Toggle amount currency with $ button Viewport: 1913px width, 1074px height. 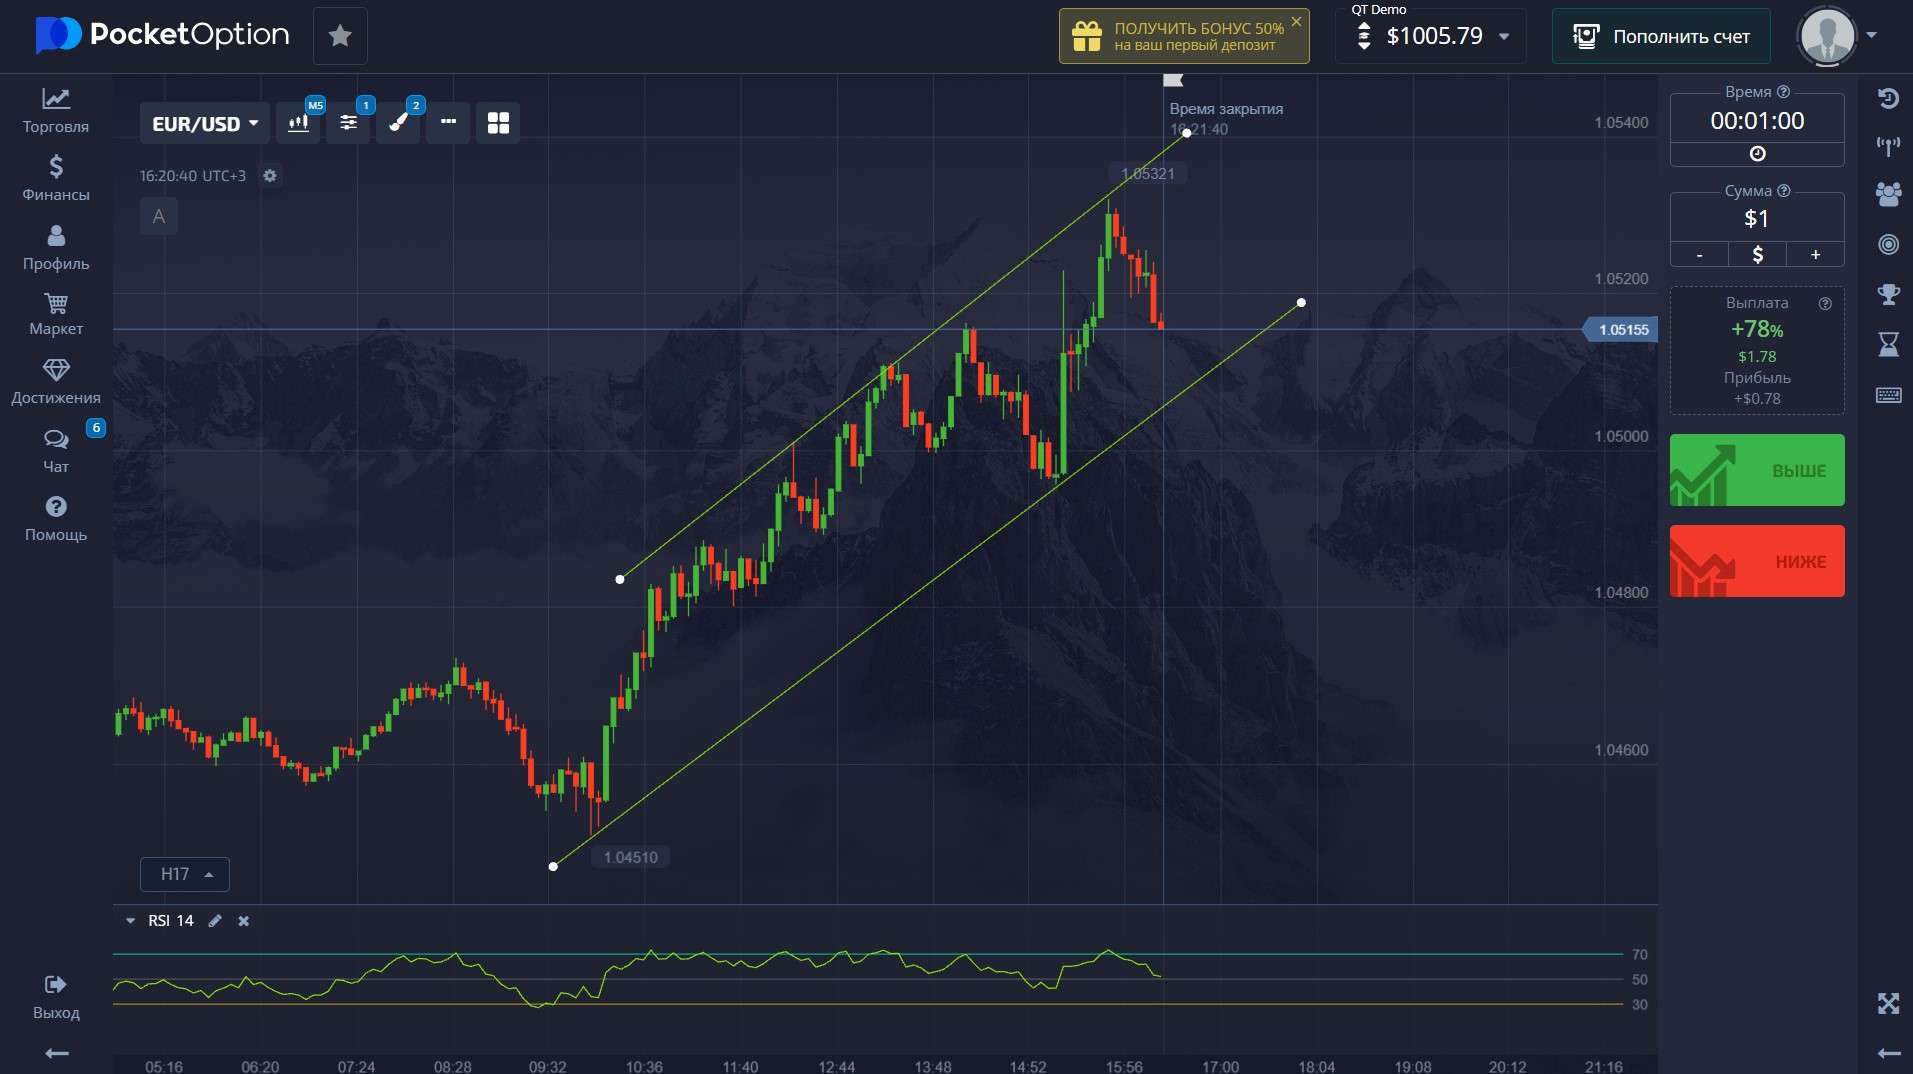(x=1757, y=255)
